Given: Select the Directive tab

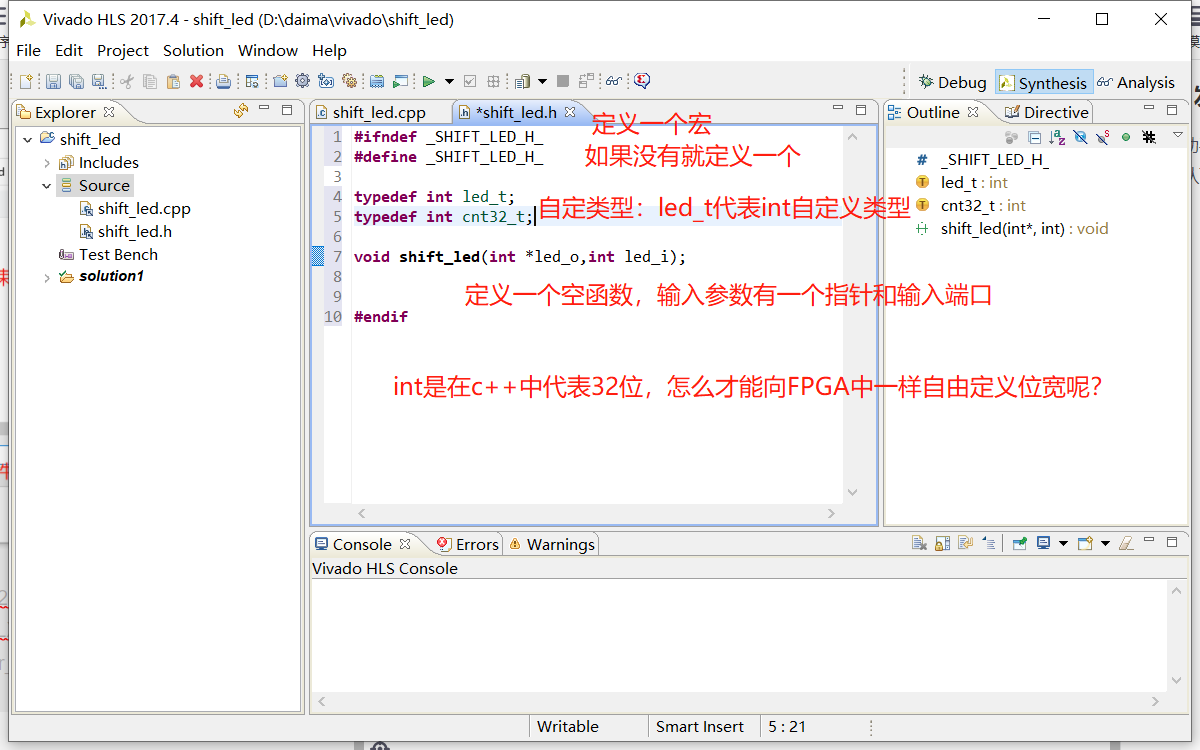Looking at the screenshot, I should coord(1046,113).
